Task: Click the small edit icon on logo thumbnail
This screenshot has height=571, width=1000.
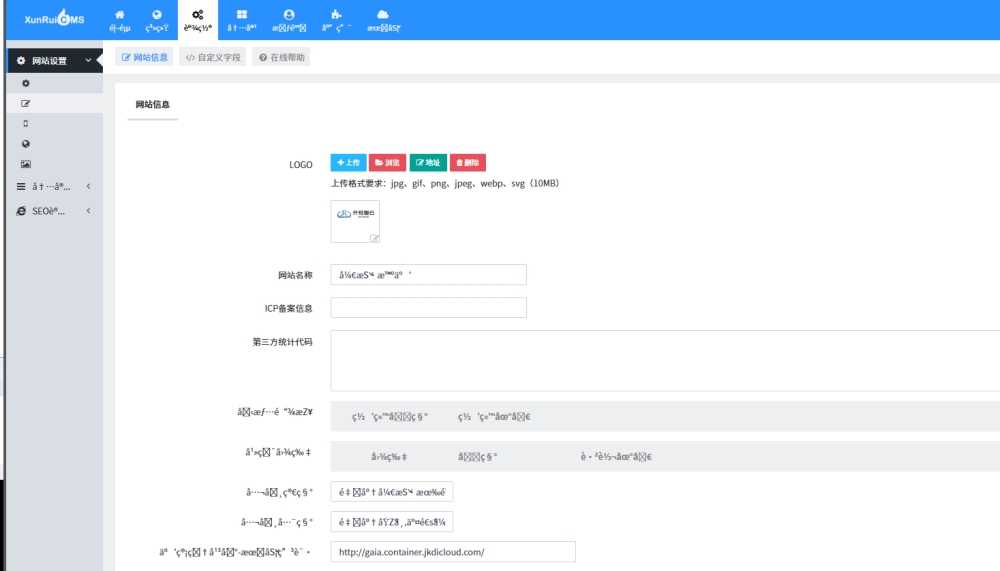Action: pos(374,238)
